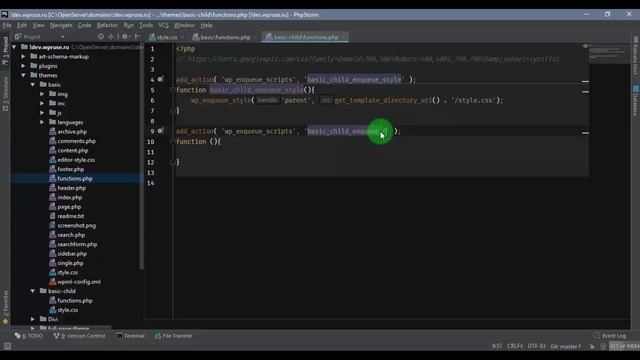Image resolution: width=640 pixels, height=360 pixels.
Task: Expand the art-schema-markup folder
Action: pyautogui.click(x=24, y=56)
